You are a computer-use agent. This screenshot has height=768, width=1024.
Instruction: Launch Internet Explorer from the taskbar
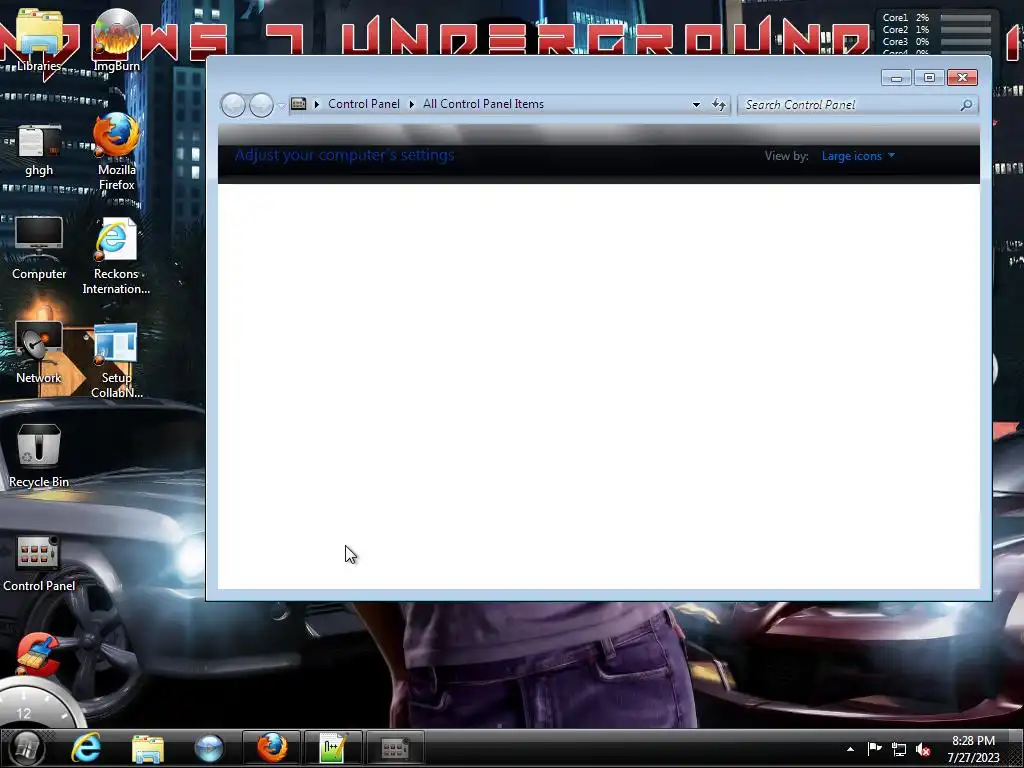click(x=86, y=748)
